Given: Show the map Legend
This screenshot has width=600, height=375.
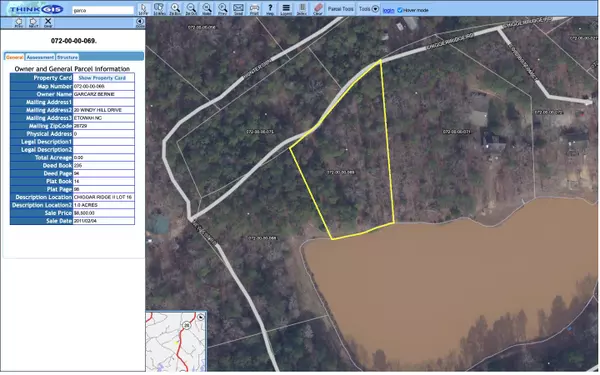Looking at the screenshot, I should pos(286,9).
